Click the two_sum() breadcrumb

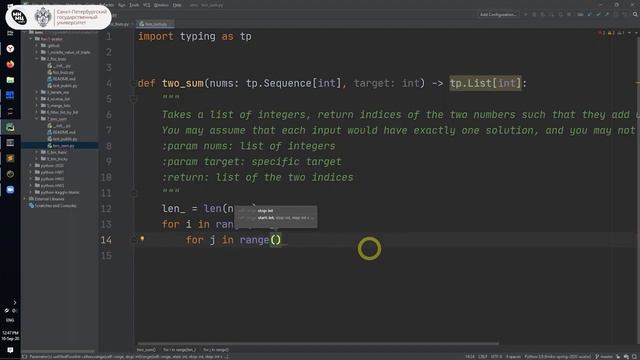[x=146, y=349]
